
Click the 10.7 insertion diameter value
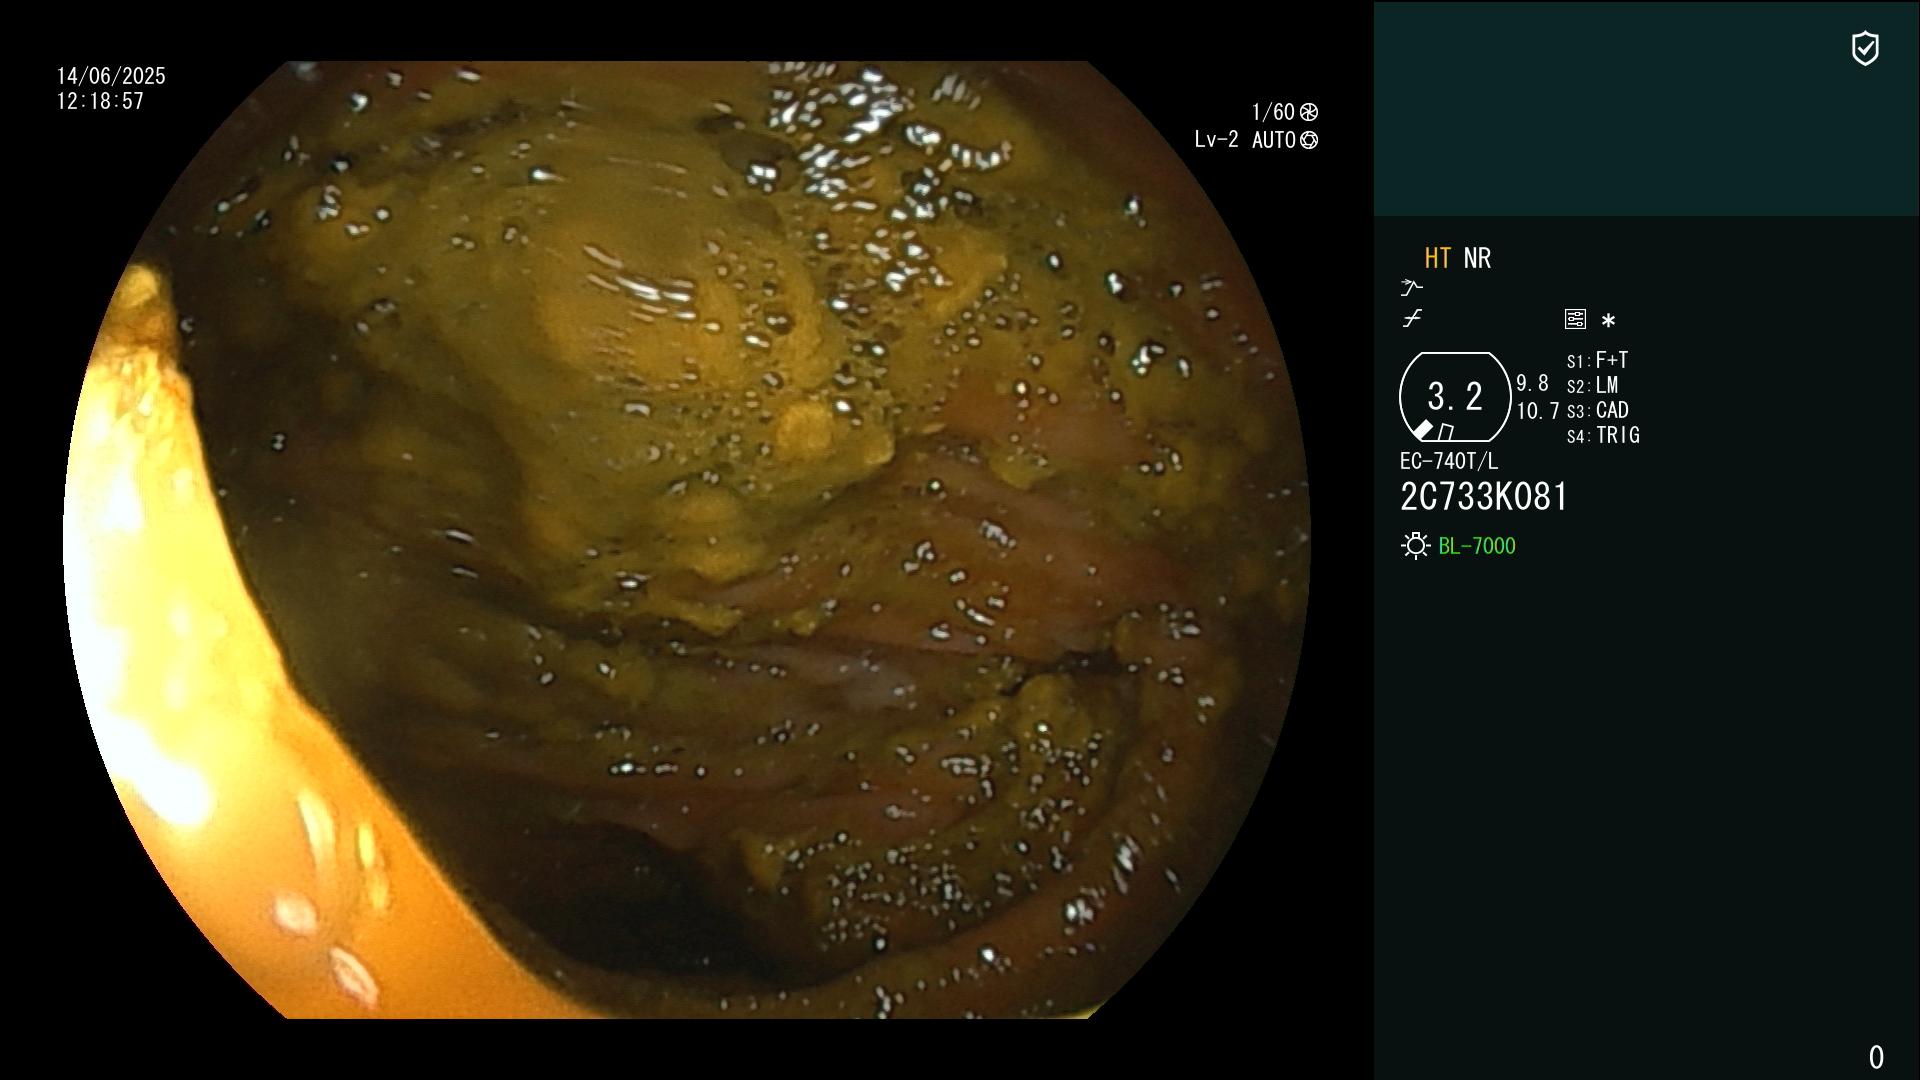click(1538, 411)
